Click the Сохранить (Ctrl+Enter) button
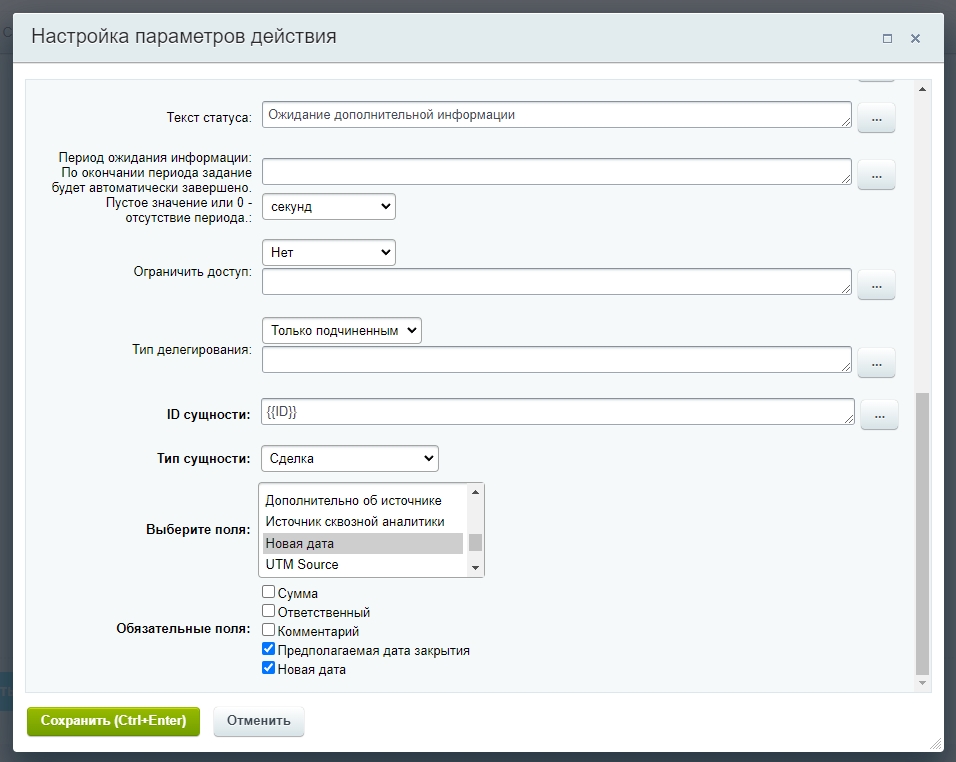The width and height of the screenshot is (956, 762). coord(113,721)
